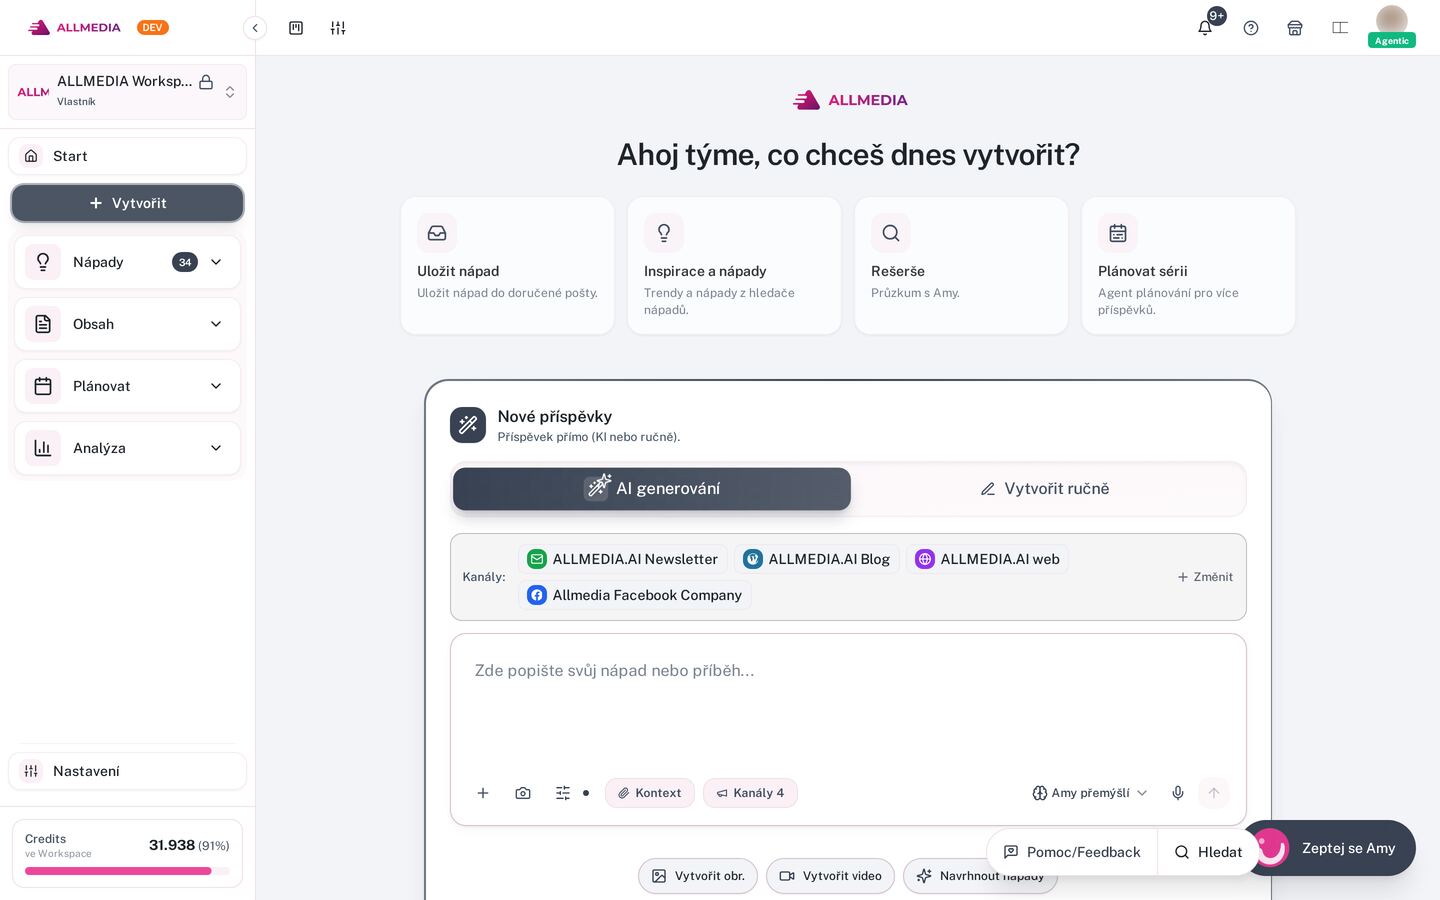Image resolution: width=1440 pixels, height=900 pixels.
Task: Open the composer options sliders icon
Action: coord(563,793)
